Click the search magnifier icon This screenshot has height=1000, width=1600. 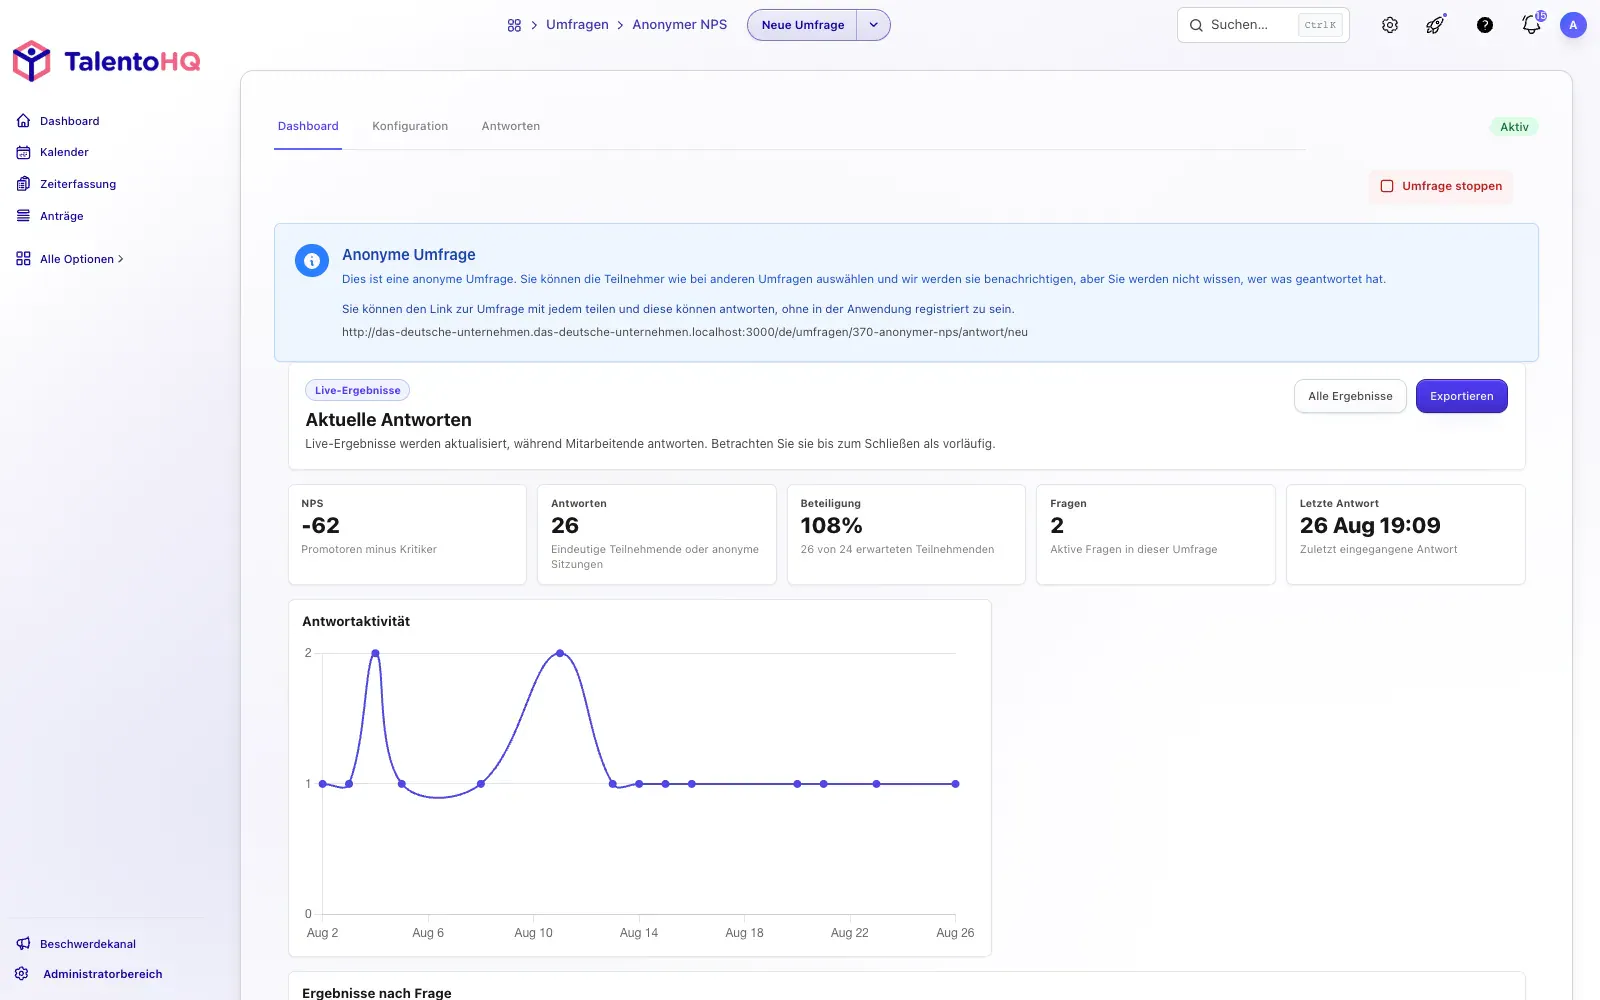pos(1196,25)
